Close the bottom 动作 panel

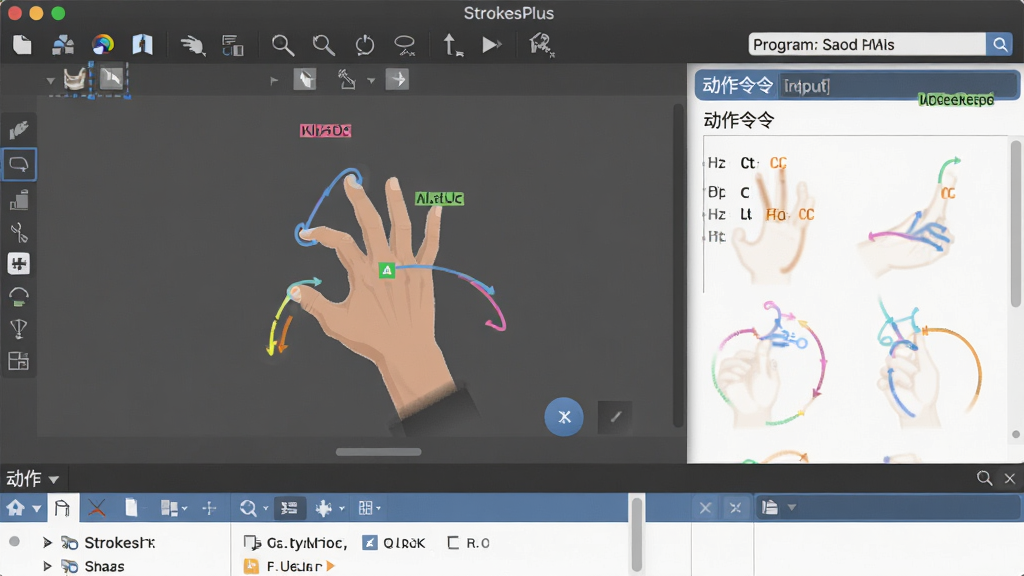(x=1010, y=479)
